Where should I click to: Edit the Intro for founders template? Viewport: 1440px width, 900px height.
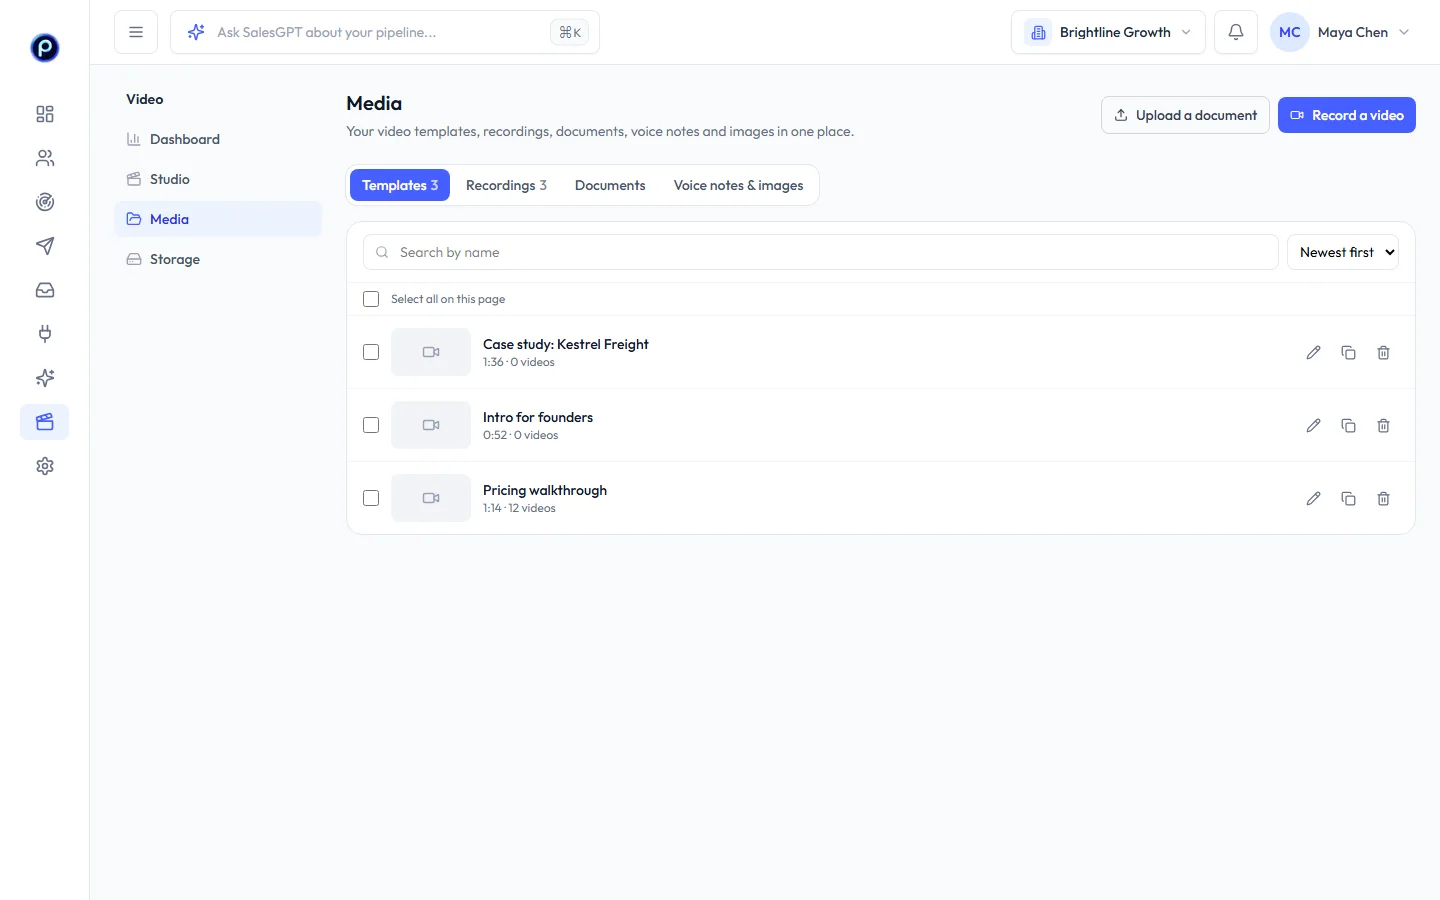point(1314,425)
